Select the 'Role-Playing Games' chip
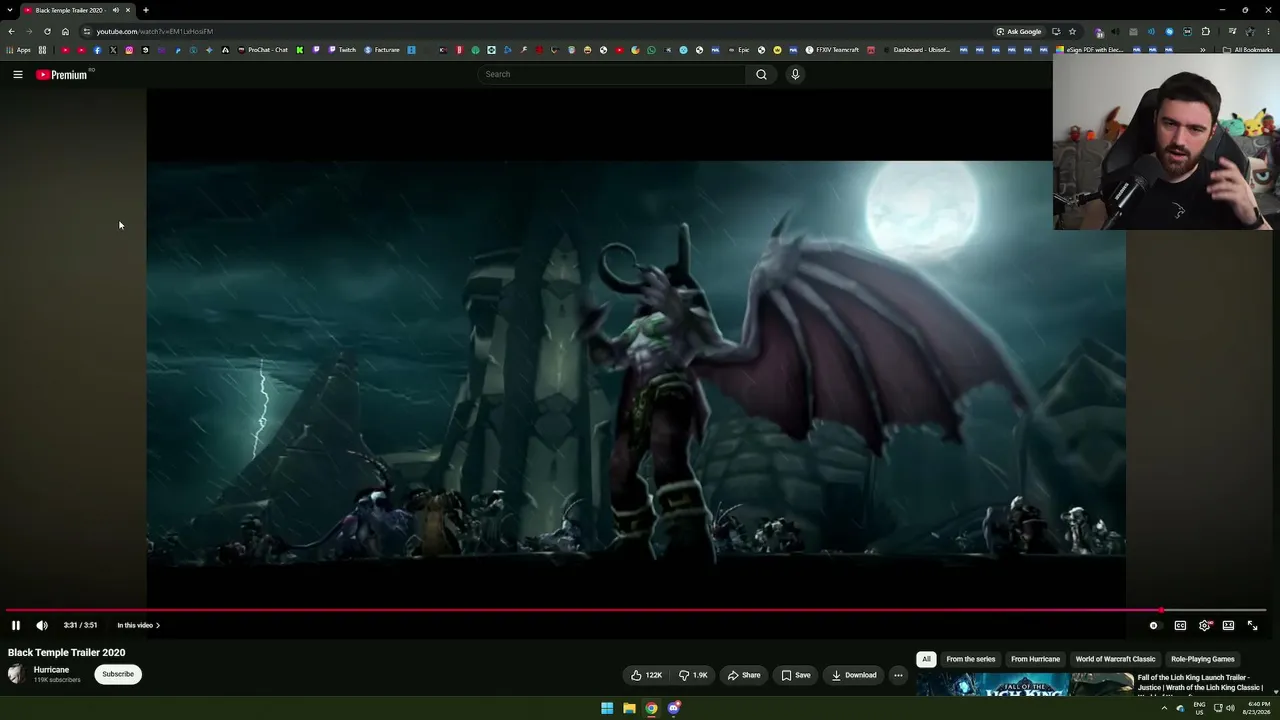This screenshot has width=1280, height=720. [x=1203, y=659]
